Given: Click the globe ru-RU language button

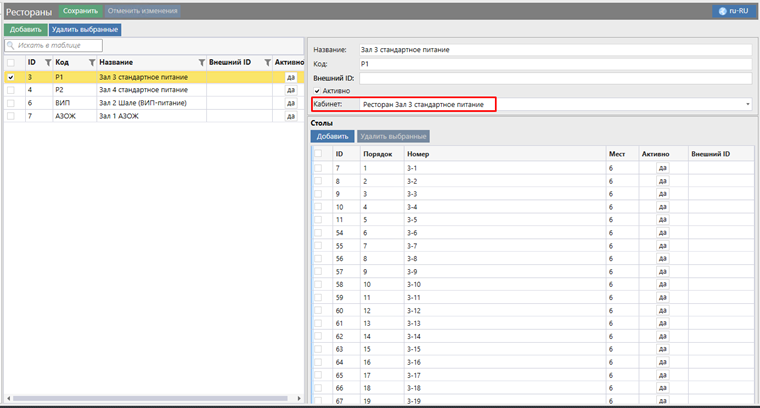Looking at the screenshot, I should [733, 10].
